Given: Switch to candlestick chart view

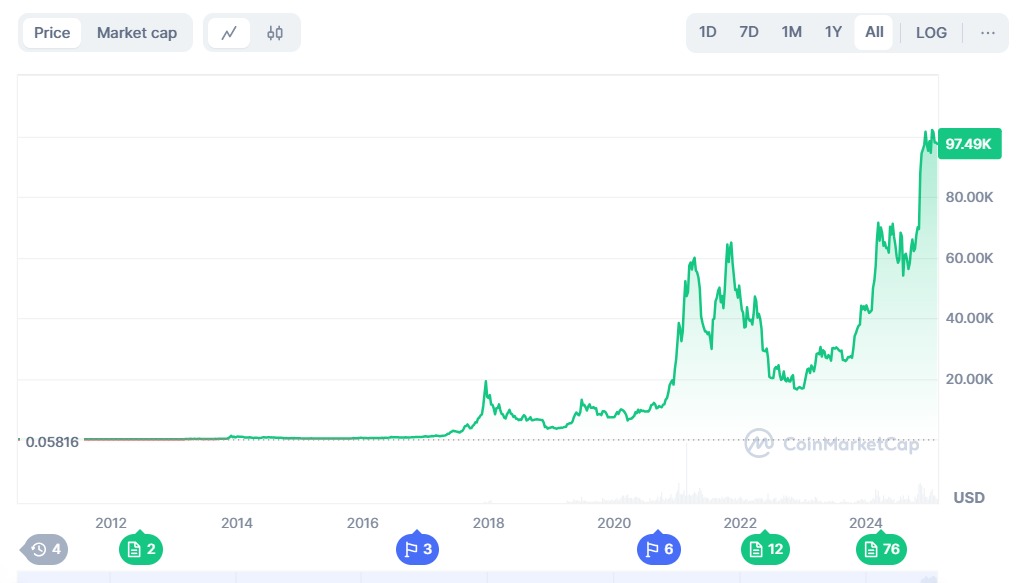Looking at the screenshot, I should (275, 33).
